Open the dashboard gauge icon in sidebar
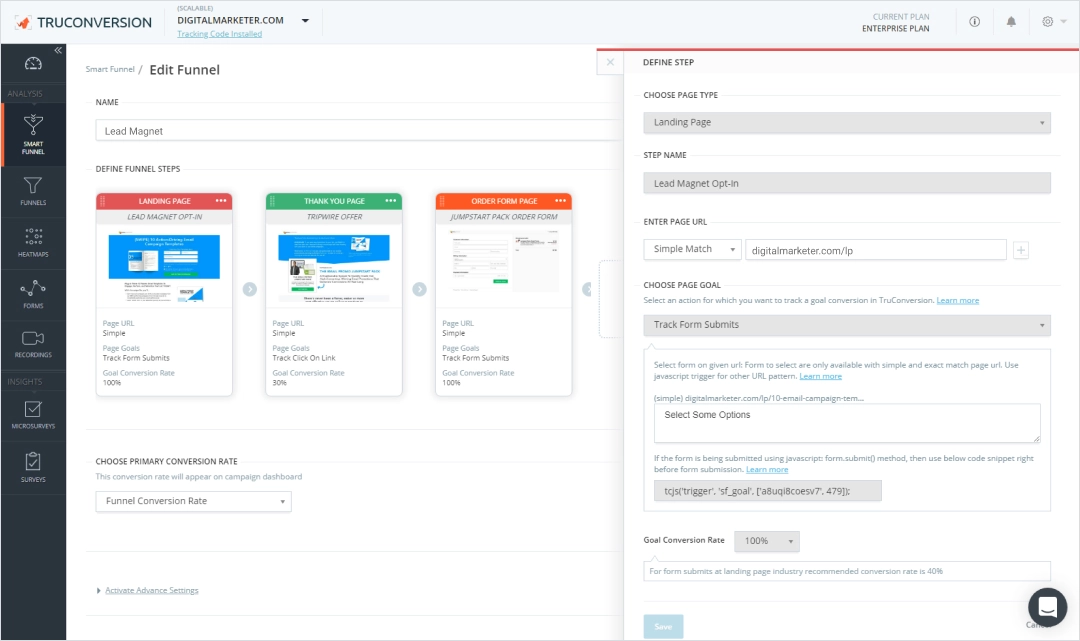 (x=33, y=65)
